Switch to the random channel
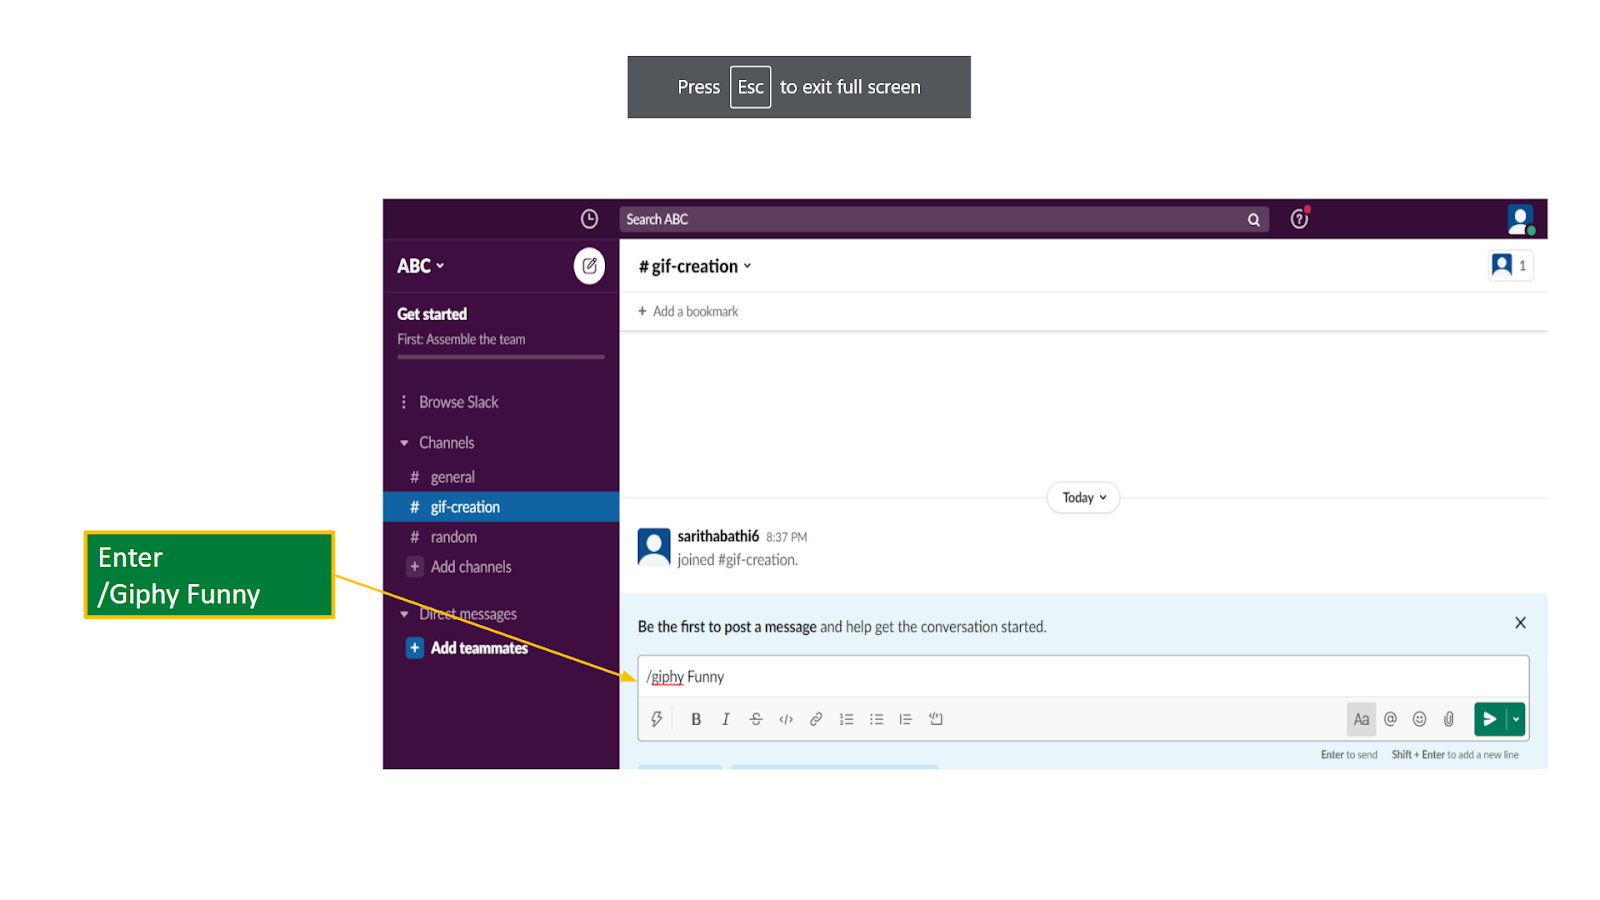Screen dimensions: 1600x900 454,537
